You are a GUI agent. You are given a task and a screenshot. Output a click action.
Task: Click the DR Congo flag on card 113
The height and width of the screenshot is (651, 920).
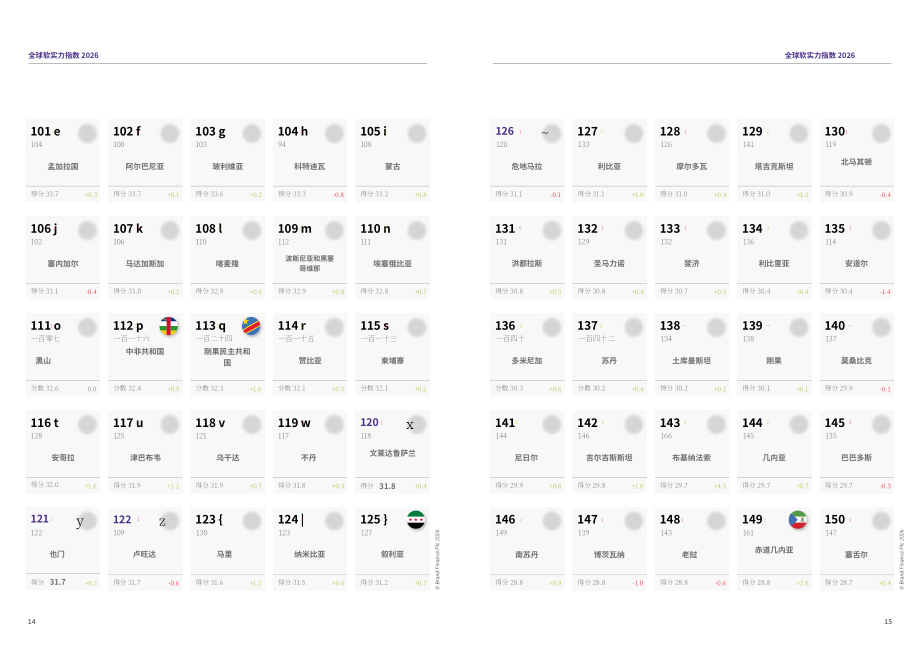tap(251, 326)
